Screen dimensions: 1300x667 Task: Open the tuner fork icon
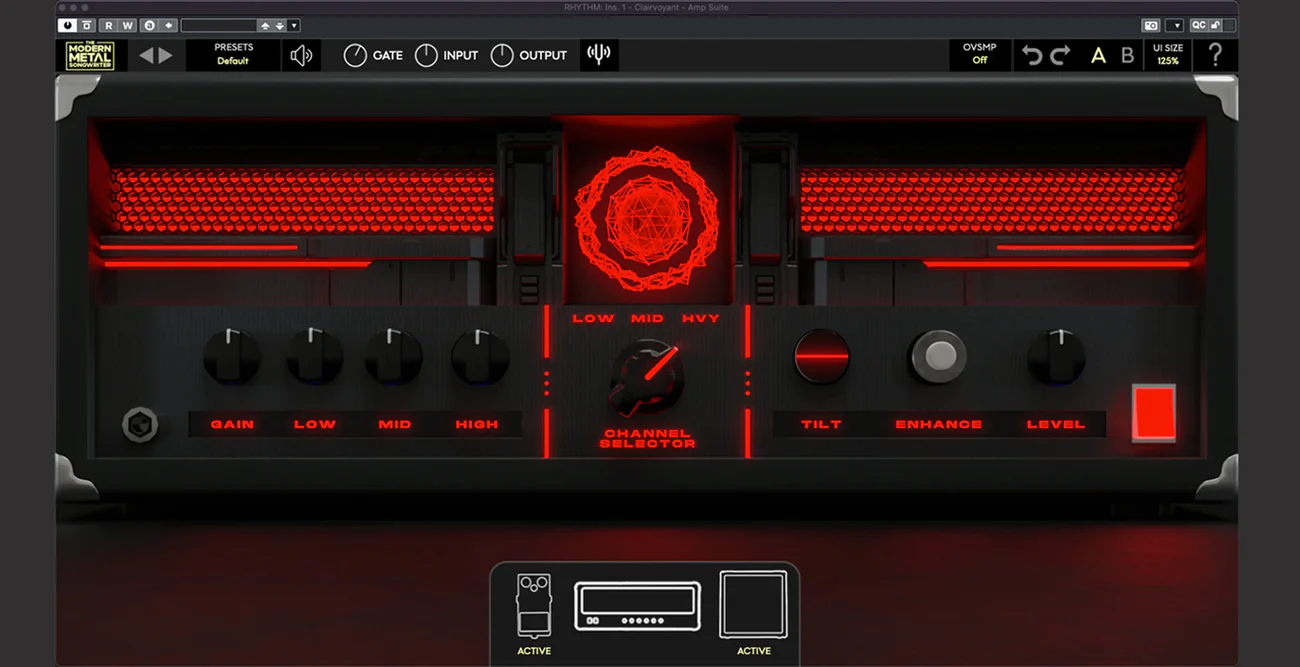click(599, 55)
